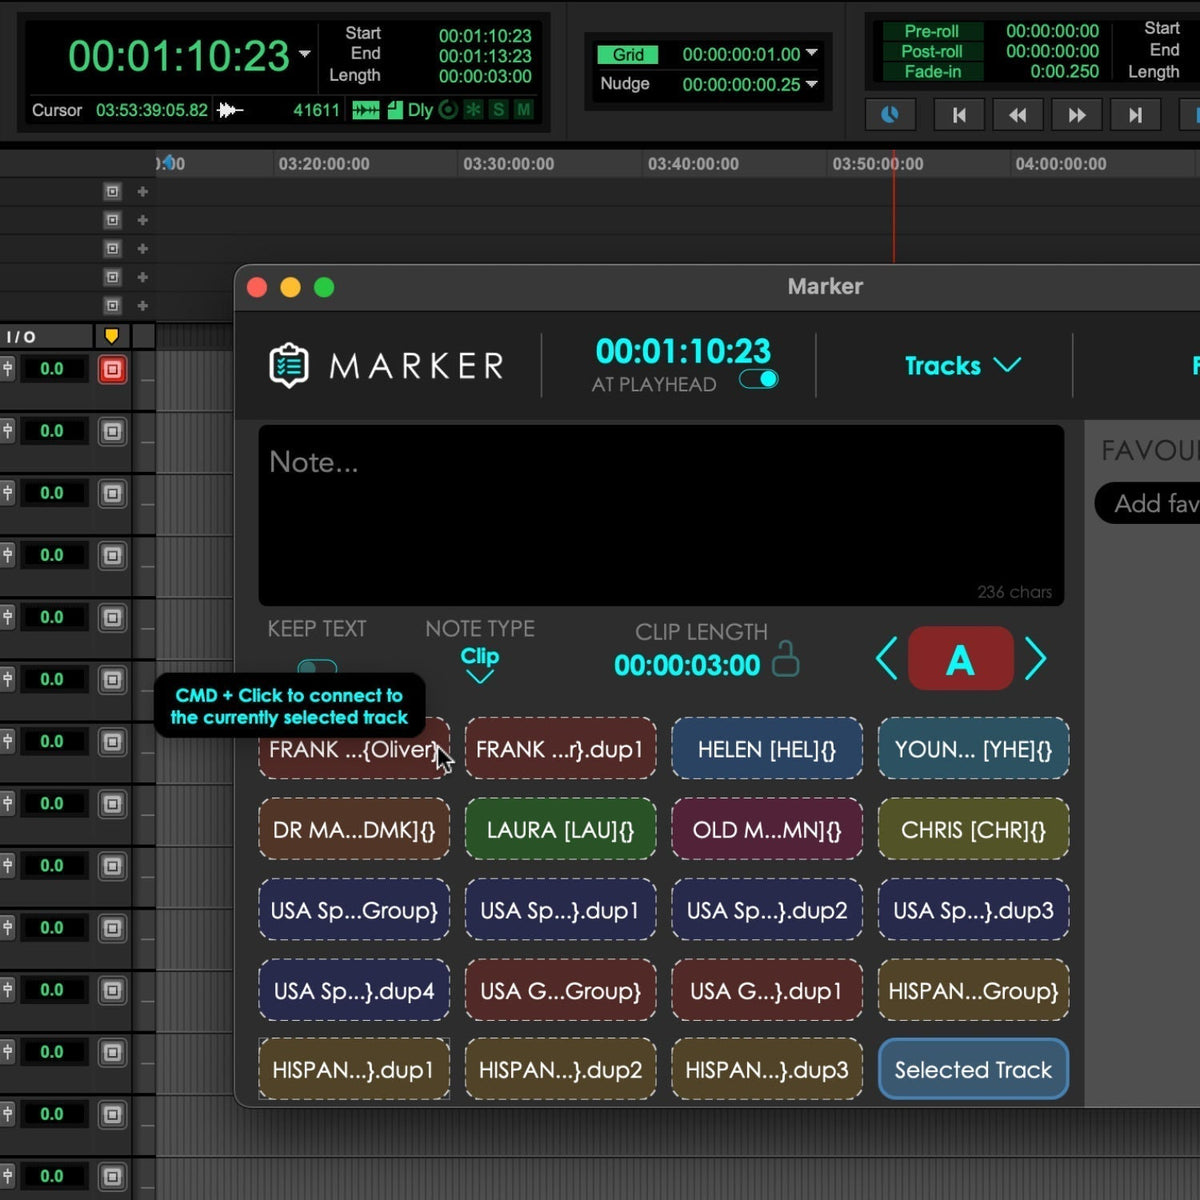Click the white waveform icon beside Cursor value
The height and width of the screenshot is (1200, 1200).
click(231, 110)
